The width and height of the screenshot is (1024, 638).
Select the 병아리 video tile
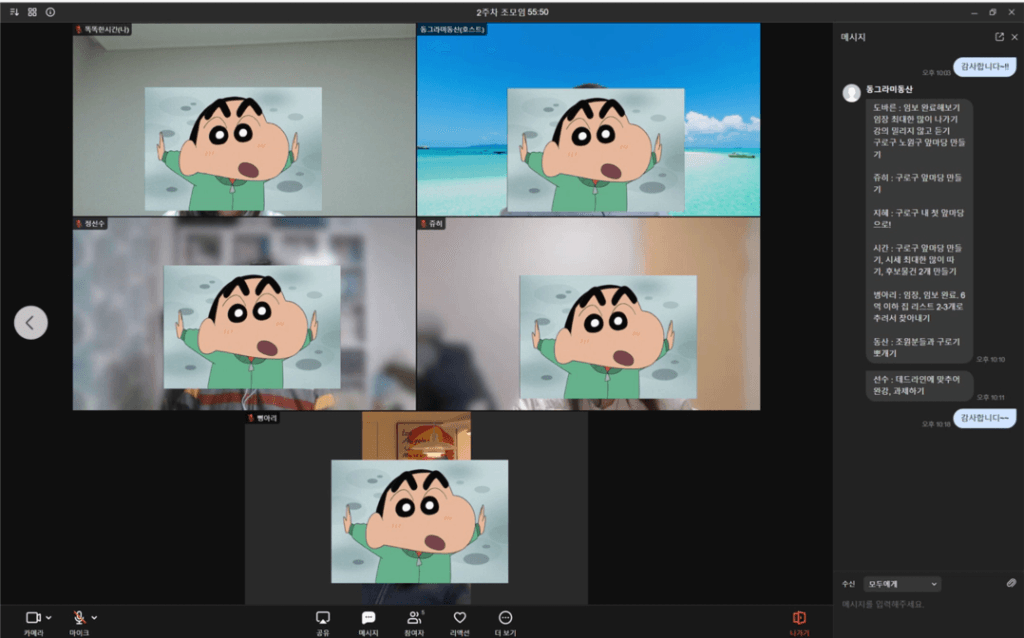[416, 507]
